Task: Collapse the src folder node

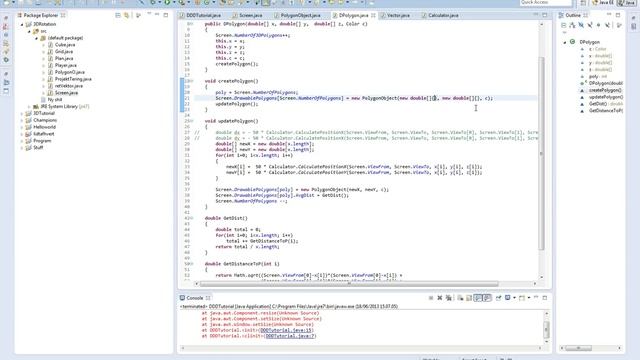Action: (29, 31)
